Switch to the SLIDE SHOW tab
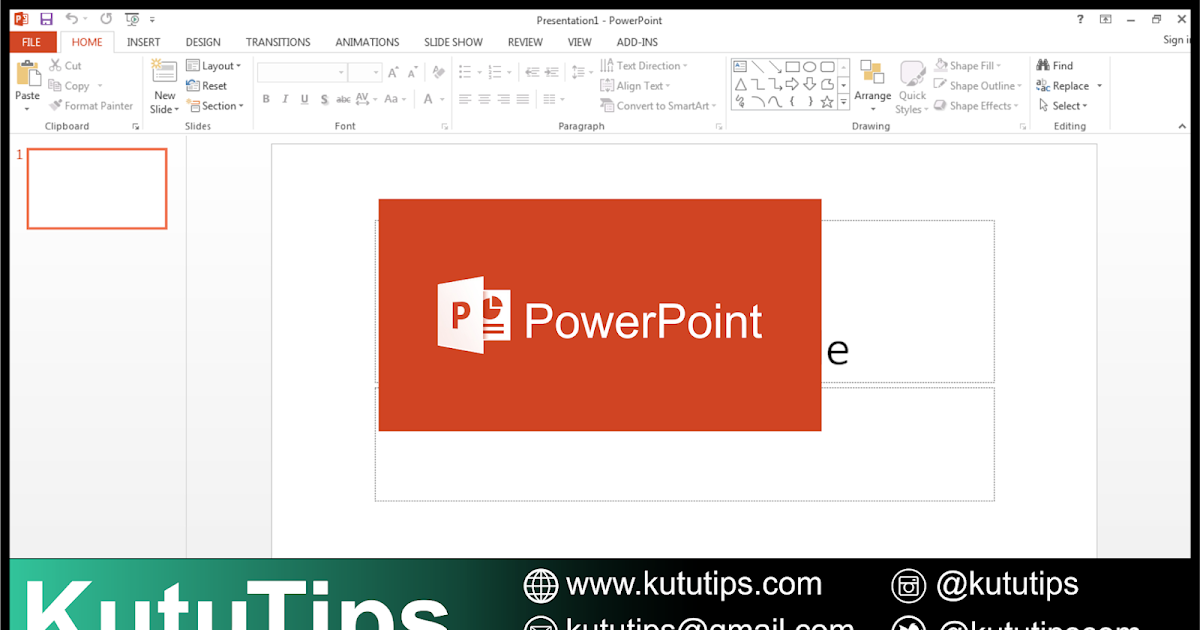This screenshot has height=630, width=1200. (x=453, y=42)
